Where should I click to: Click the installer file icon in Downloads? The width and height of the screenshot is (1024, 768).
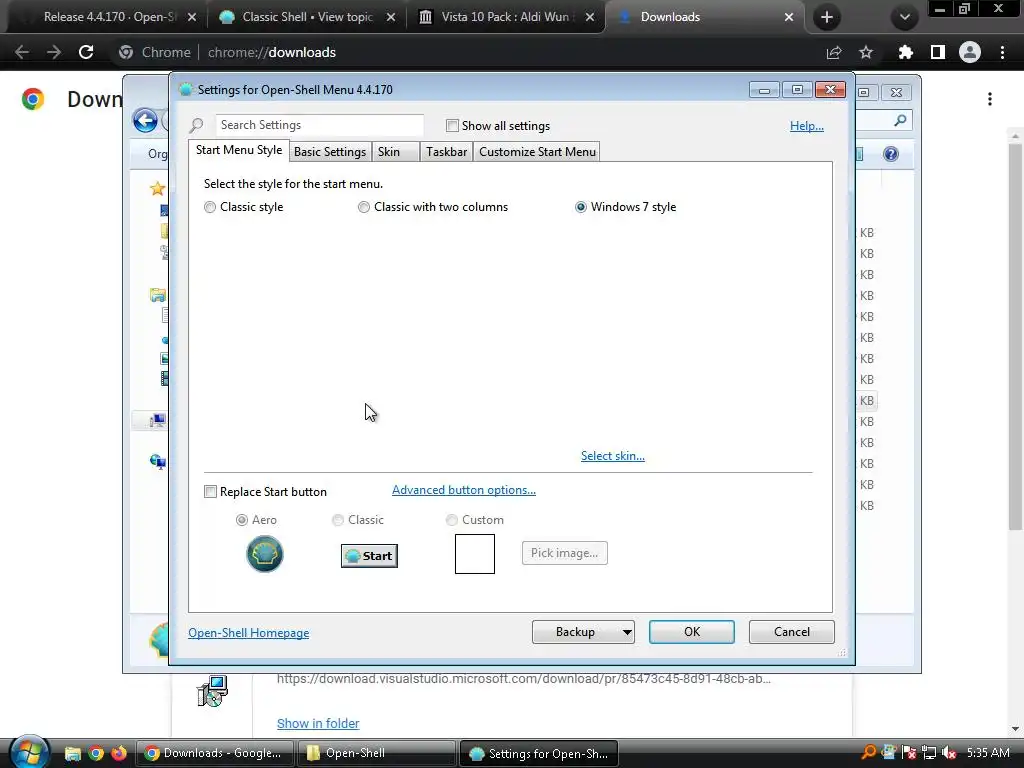click(x=212, y=691)
